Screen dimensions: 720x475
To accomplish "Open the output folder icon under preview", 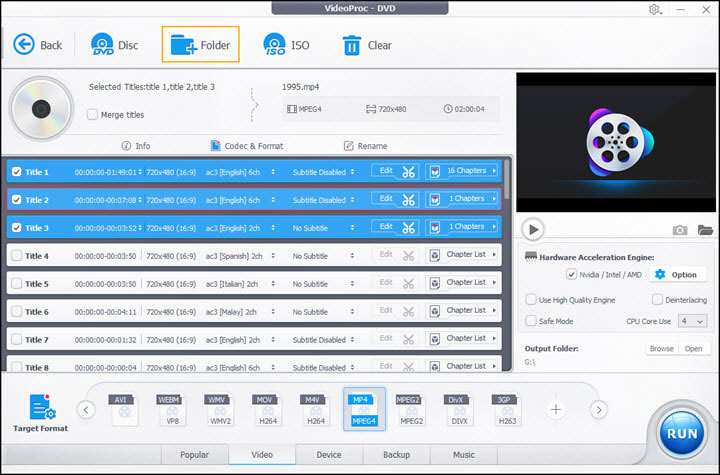I will tap(705, 230).
